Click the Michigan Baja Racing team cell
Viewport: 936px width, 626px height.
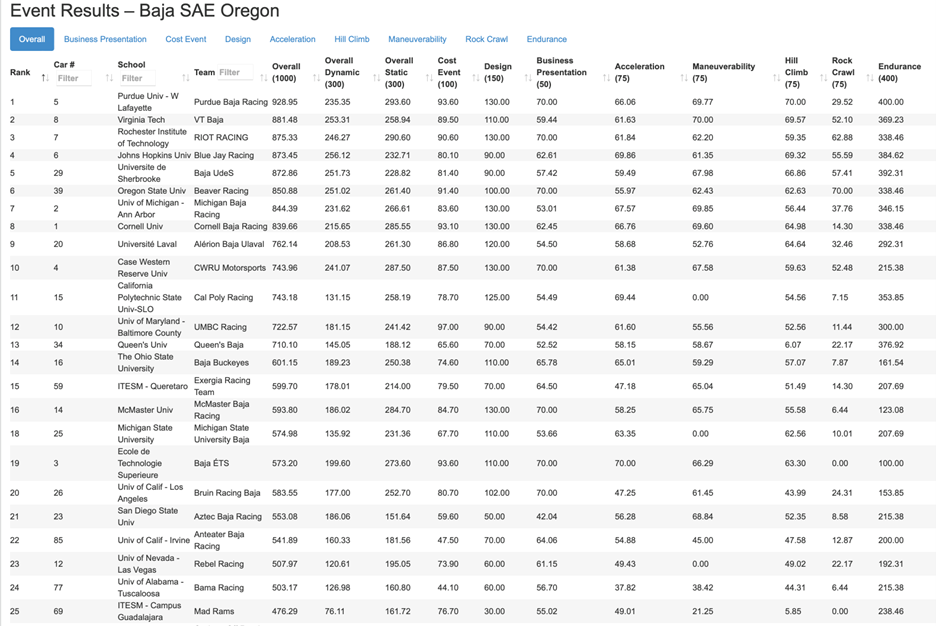point(220,208)
